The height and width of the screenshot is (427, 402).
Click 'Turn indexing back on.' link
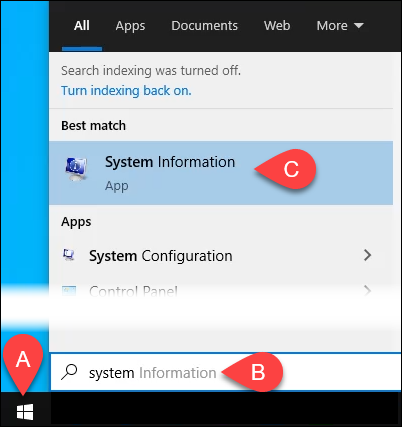pos(126,91)
